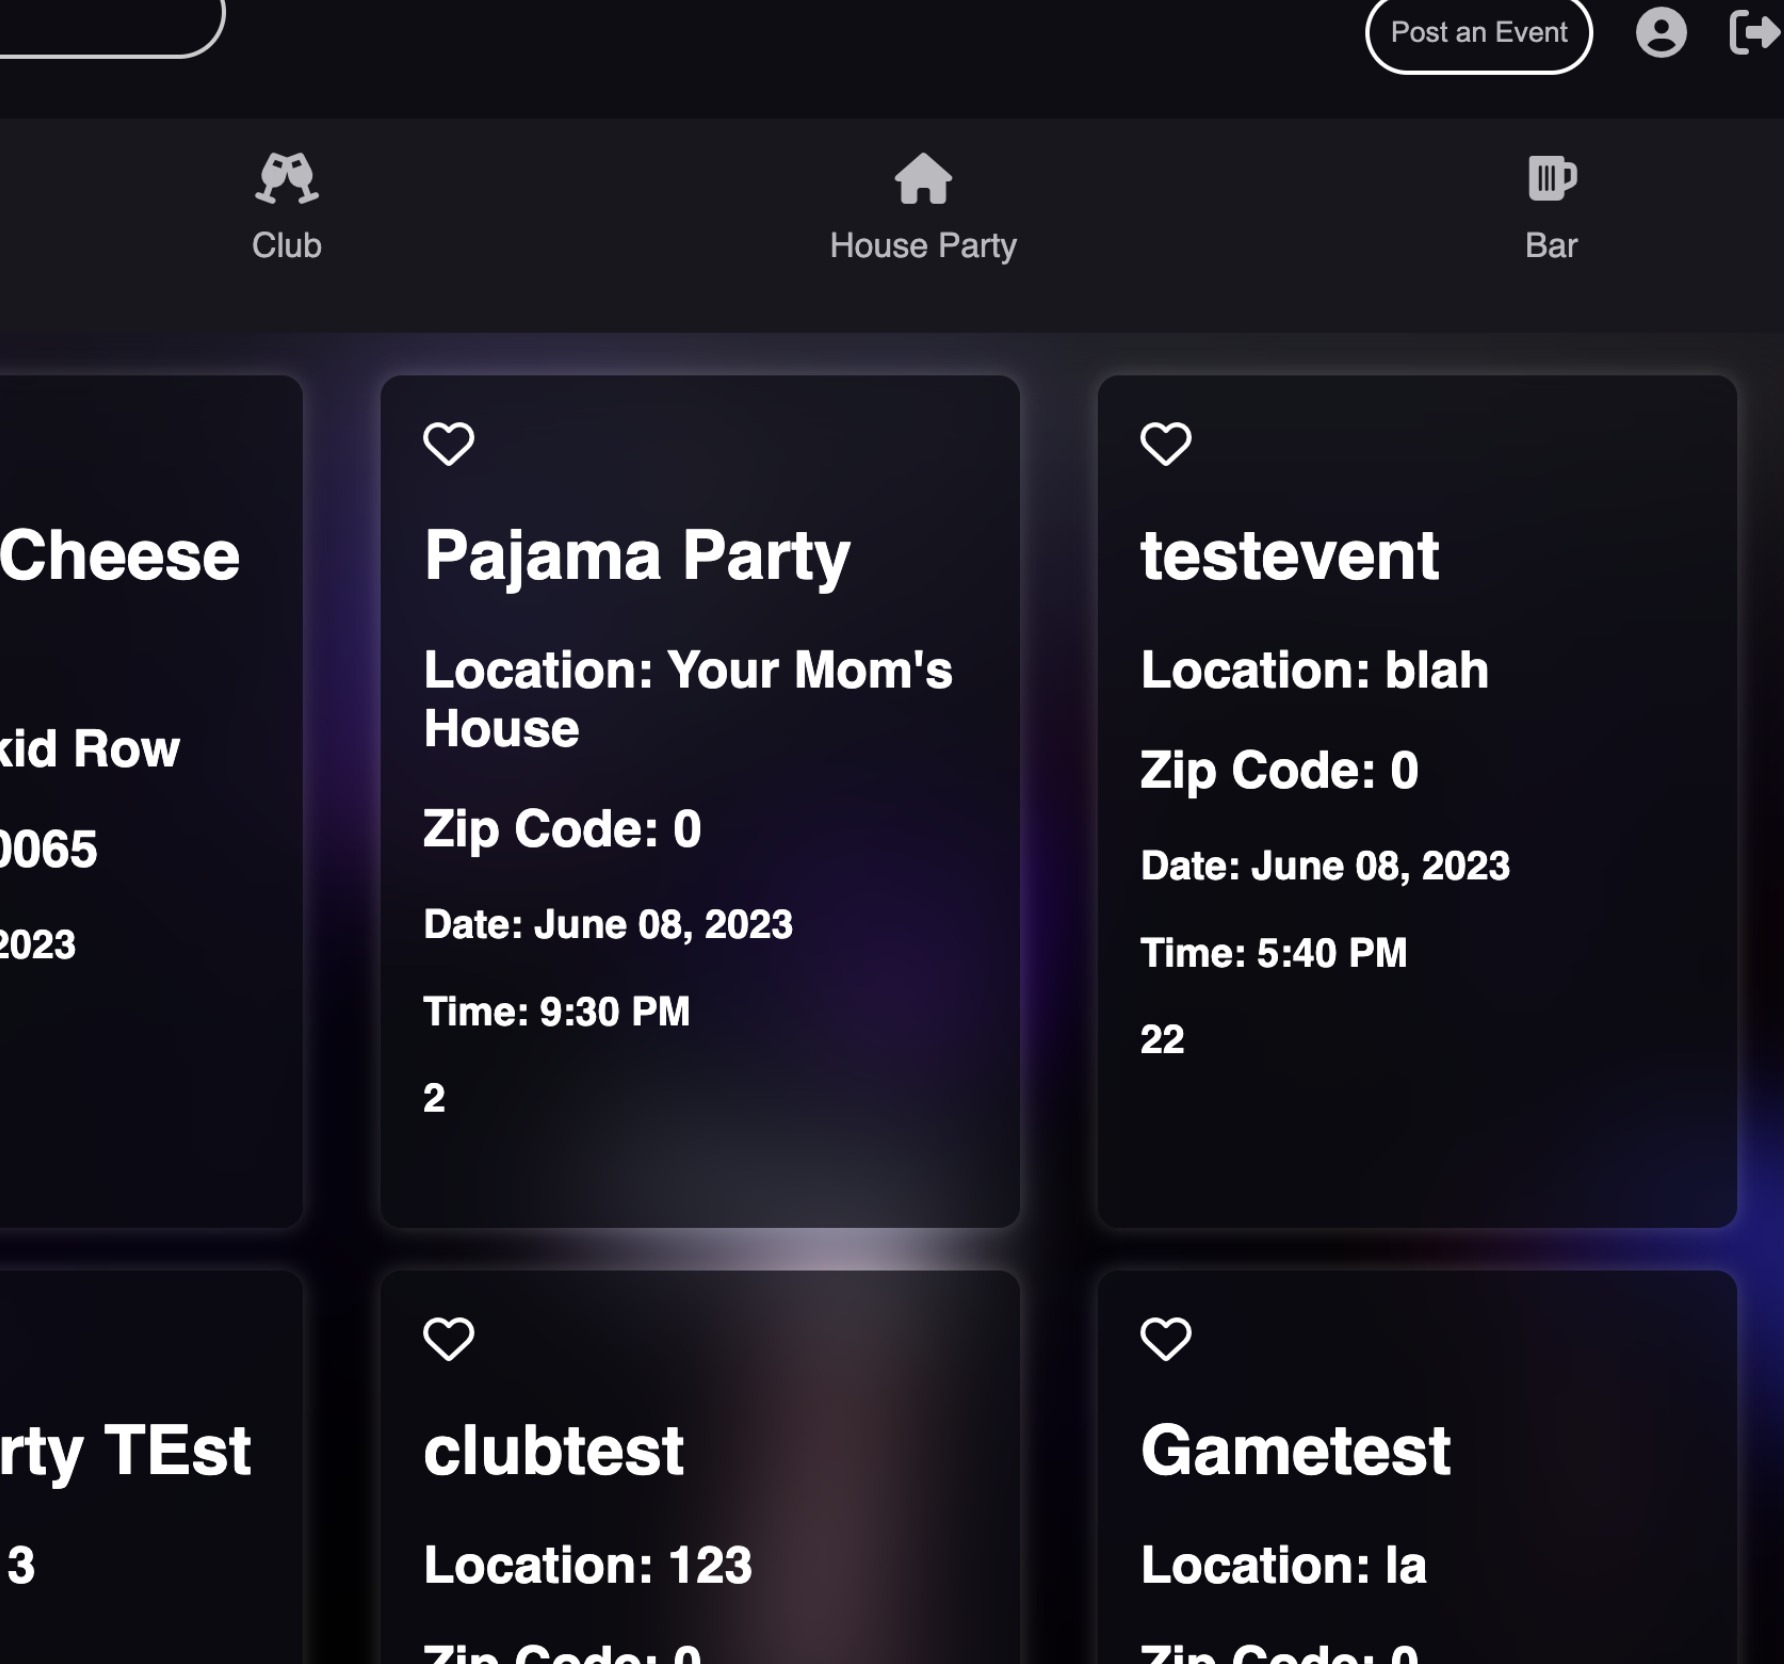1784x1664 pixels.
Task: Open the clubtest event title
Action: click(x=553, y=1451)
